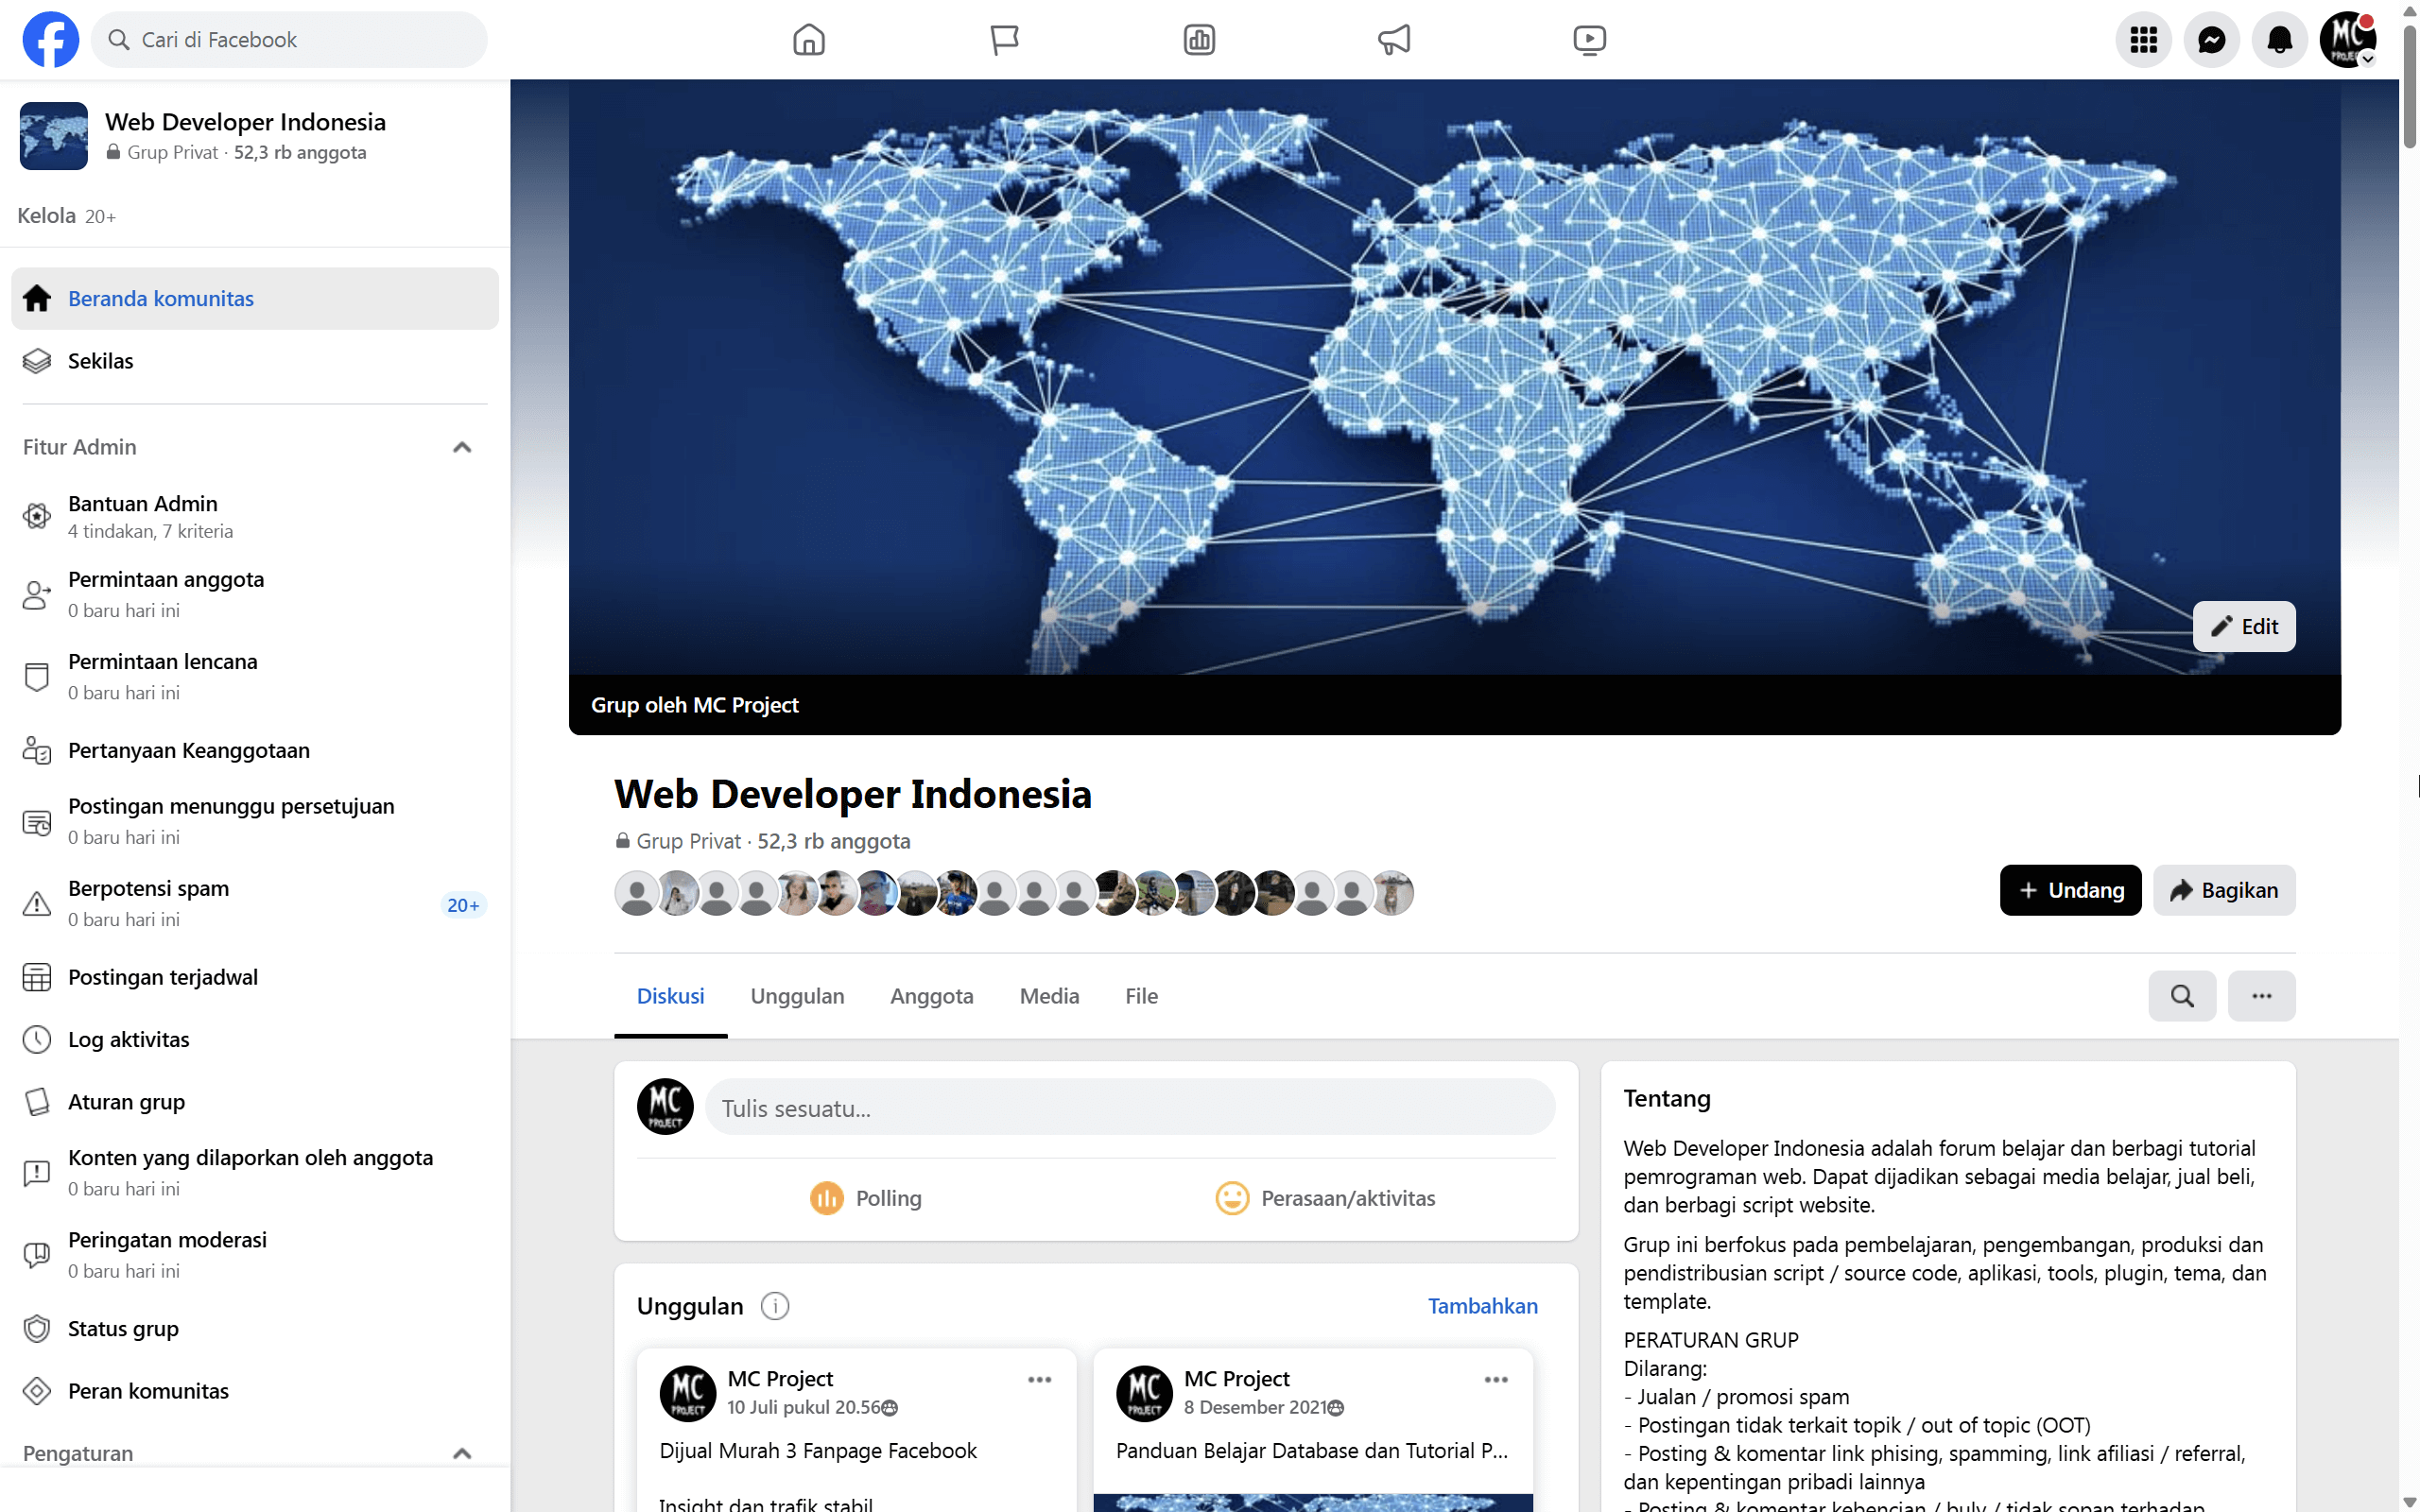
Task: Open more options ellipsis next to search
Action: point(2263,996)
